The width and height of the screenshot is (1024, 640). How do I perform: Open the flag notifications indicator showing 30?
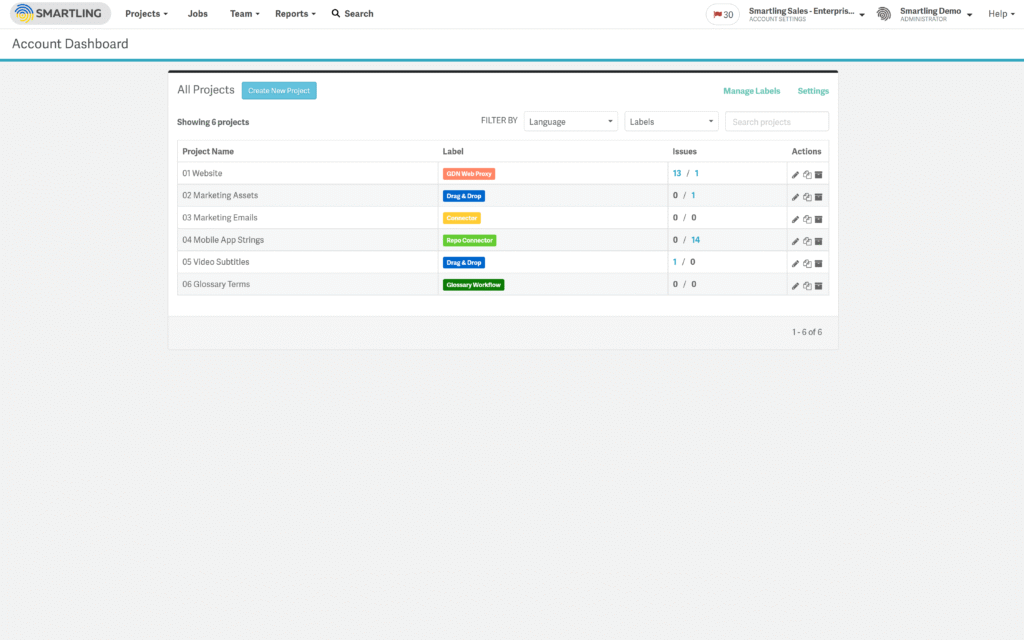point(722,14)
